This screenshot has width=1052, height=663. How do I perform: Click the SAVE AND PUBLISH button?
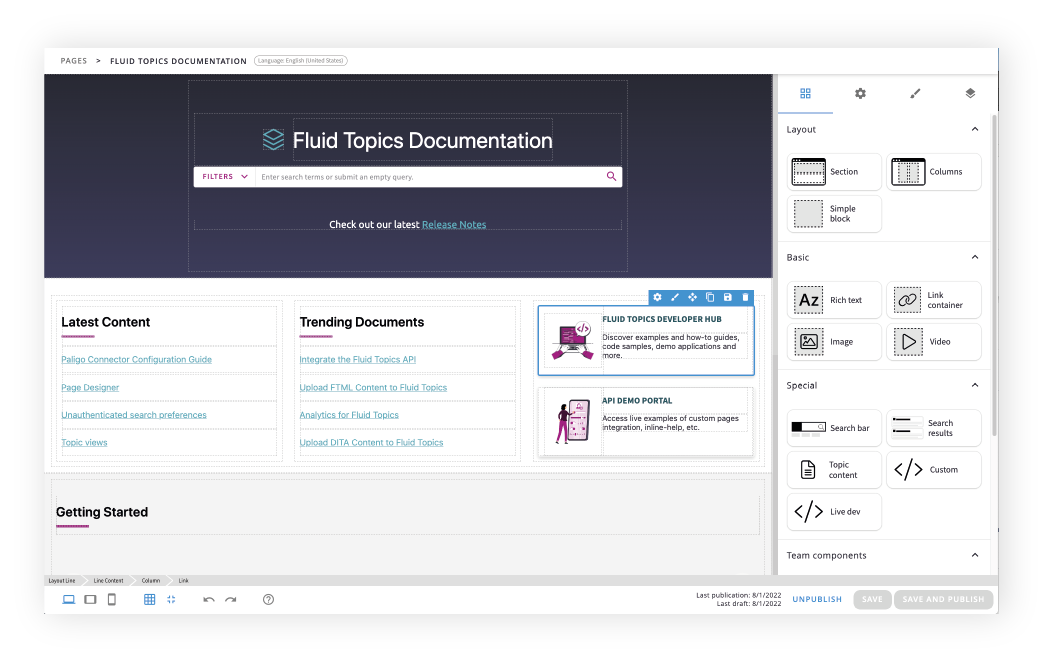coord(943,599)
